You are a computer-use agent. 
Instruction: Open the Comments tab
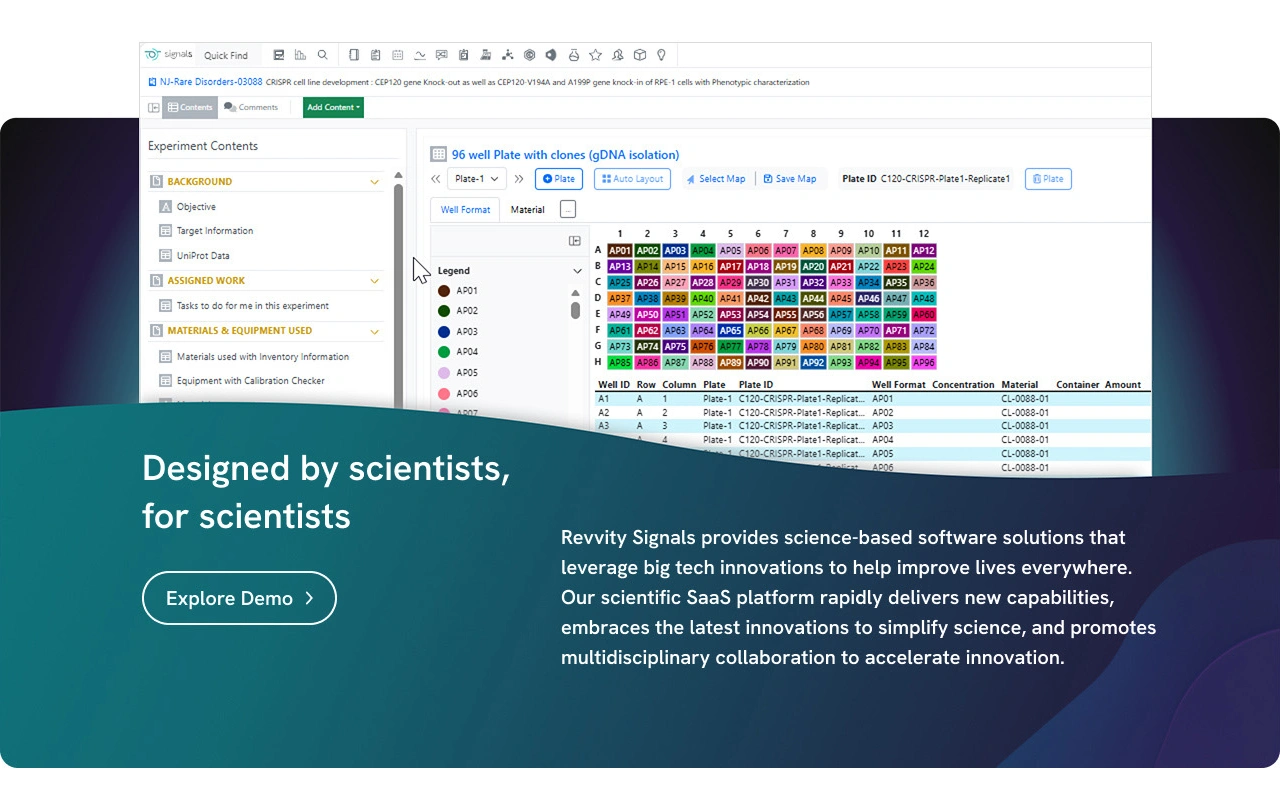(x=251, y=107)
